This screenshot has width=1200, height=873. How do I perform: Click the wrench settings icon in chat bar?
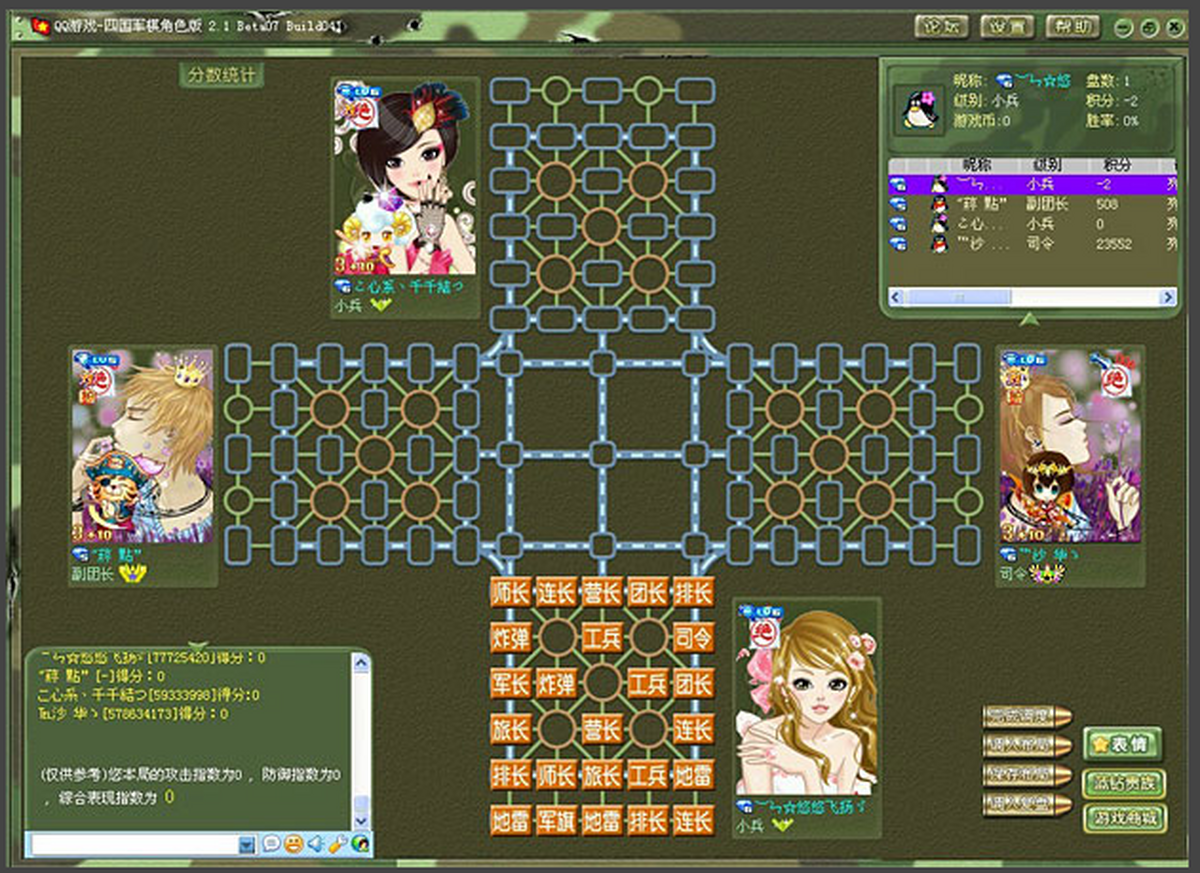[x=338, y=844]
